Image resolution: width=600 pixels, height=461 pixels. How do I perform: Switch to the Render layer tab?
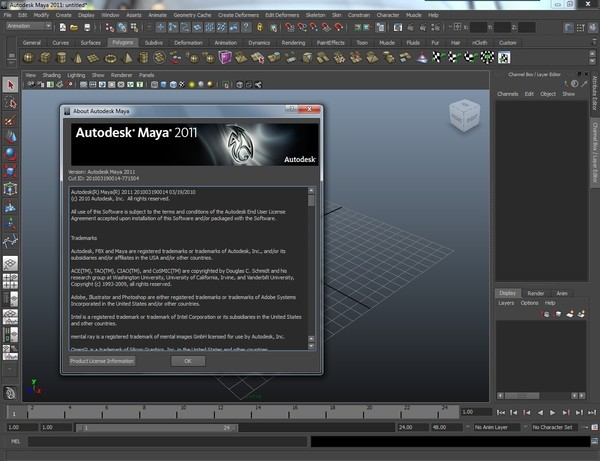(536, 293)
